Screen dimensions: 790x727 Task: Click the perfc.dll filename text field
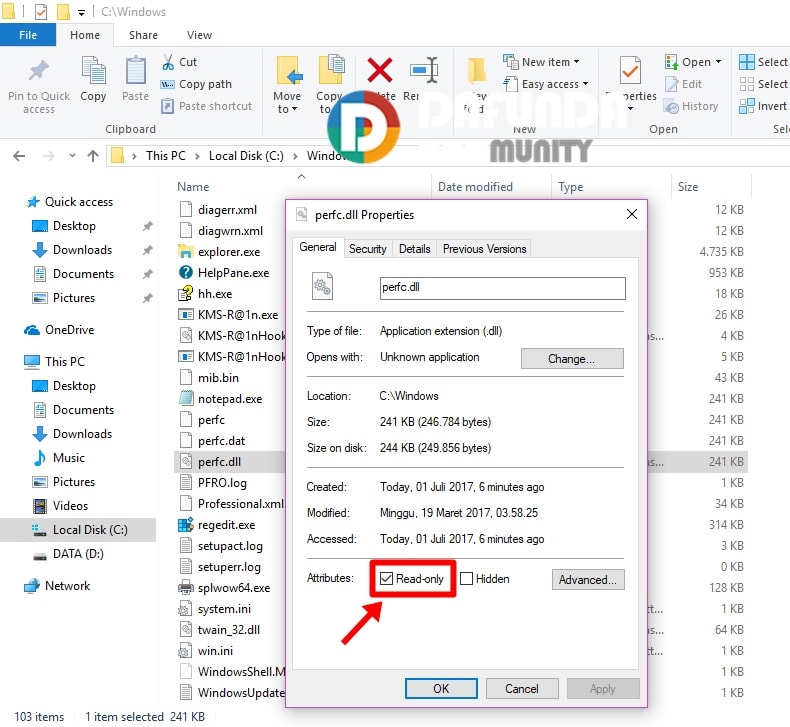(x=502, y=288)
